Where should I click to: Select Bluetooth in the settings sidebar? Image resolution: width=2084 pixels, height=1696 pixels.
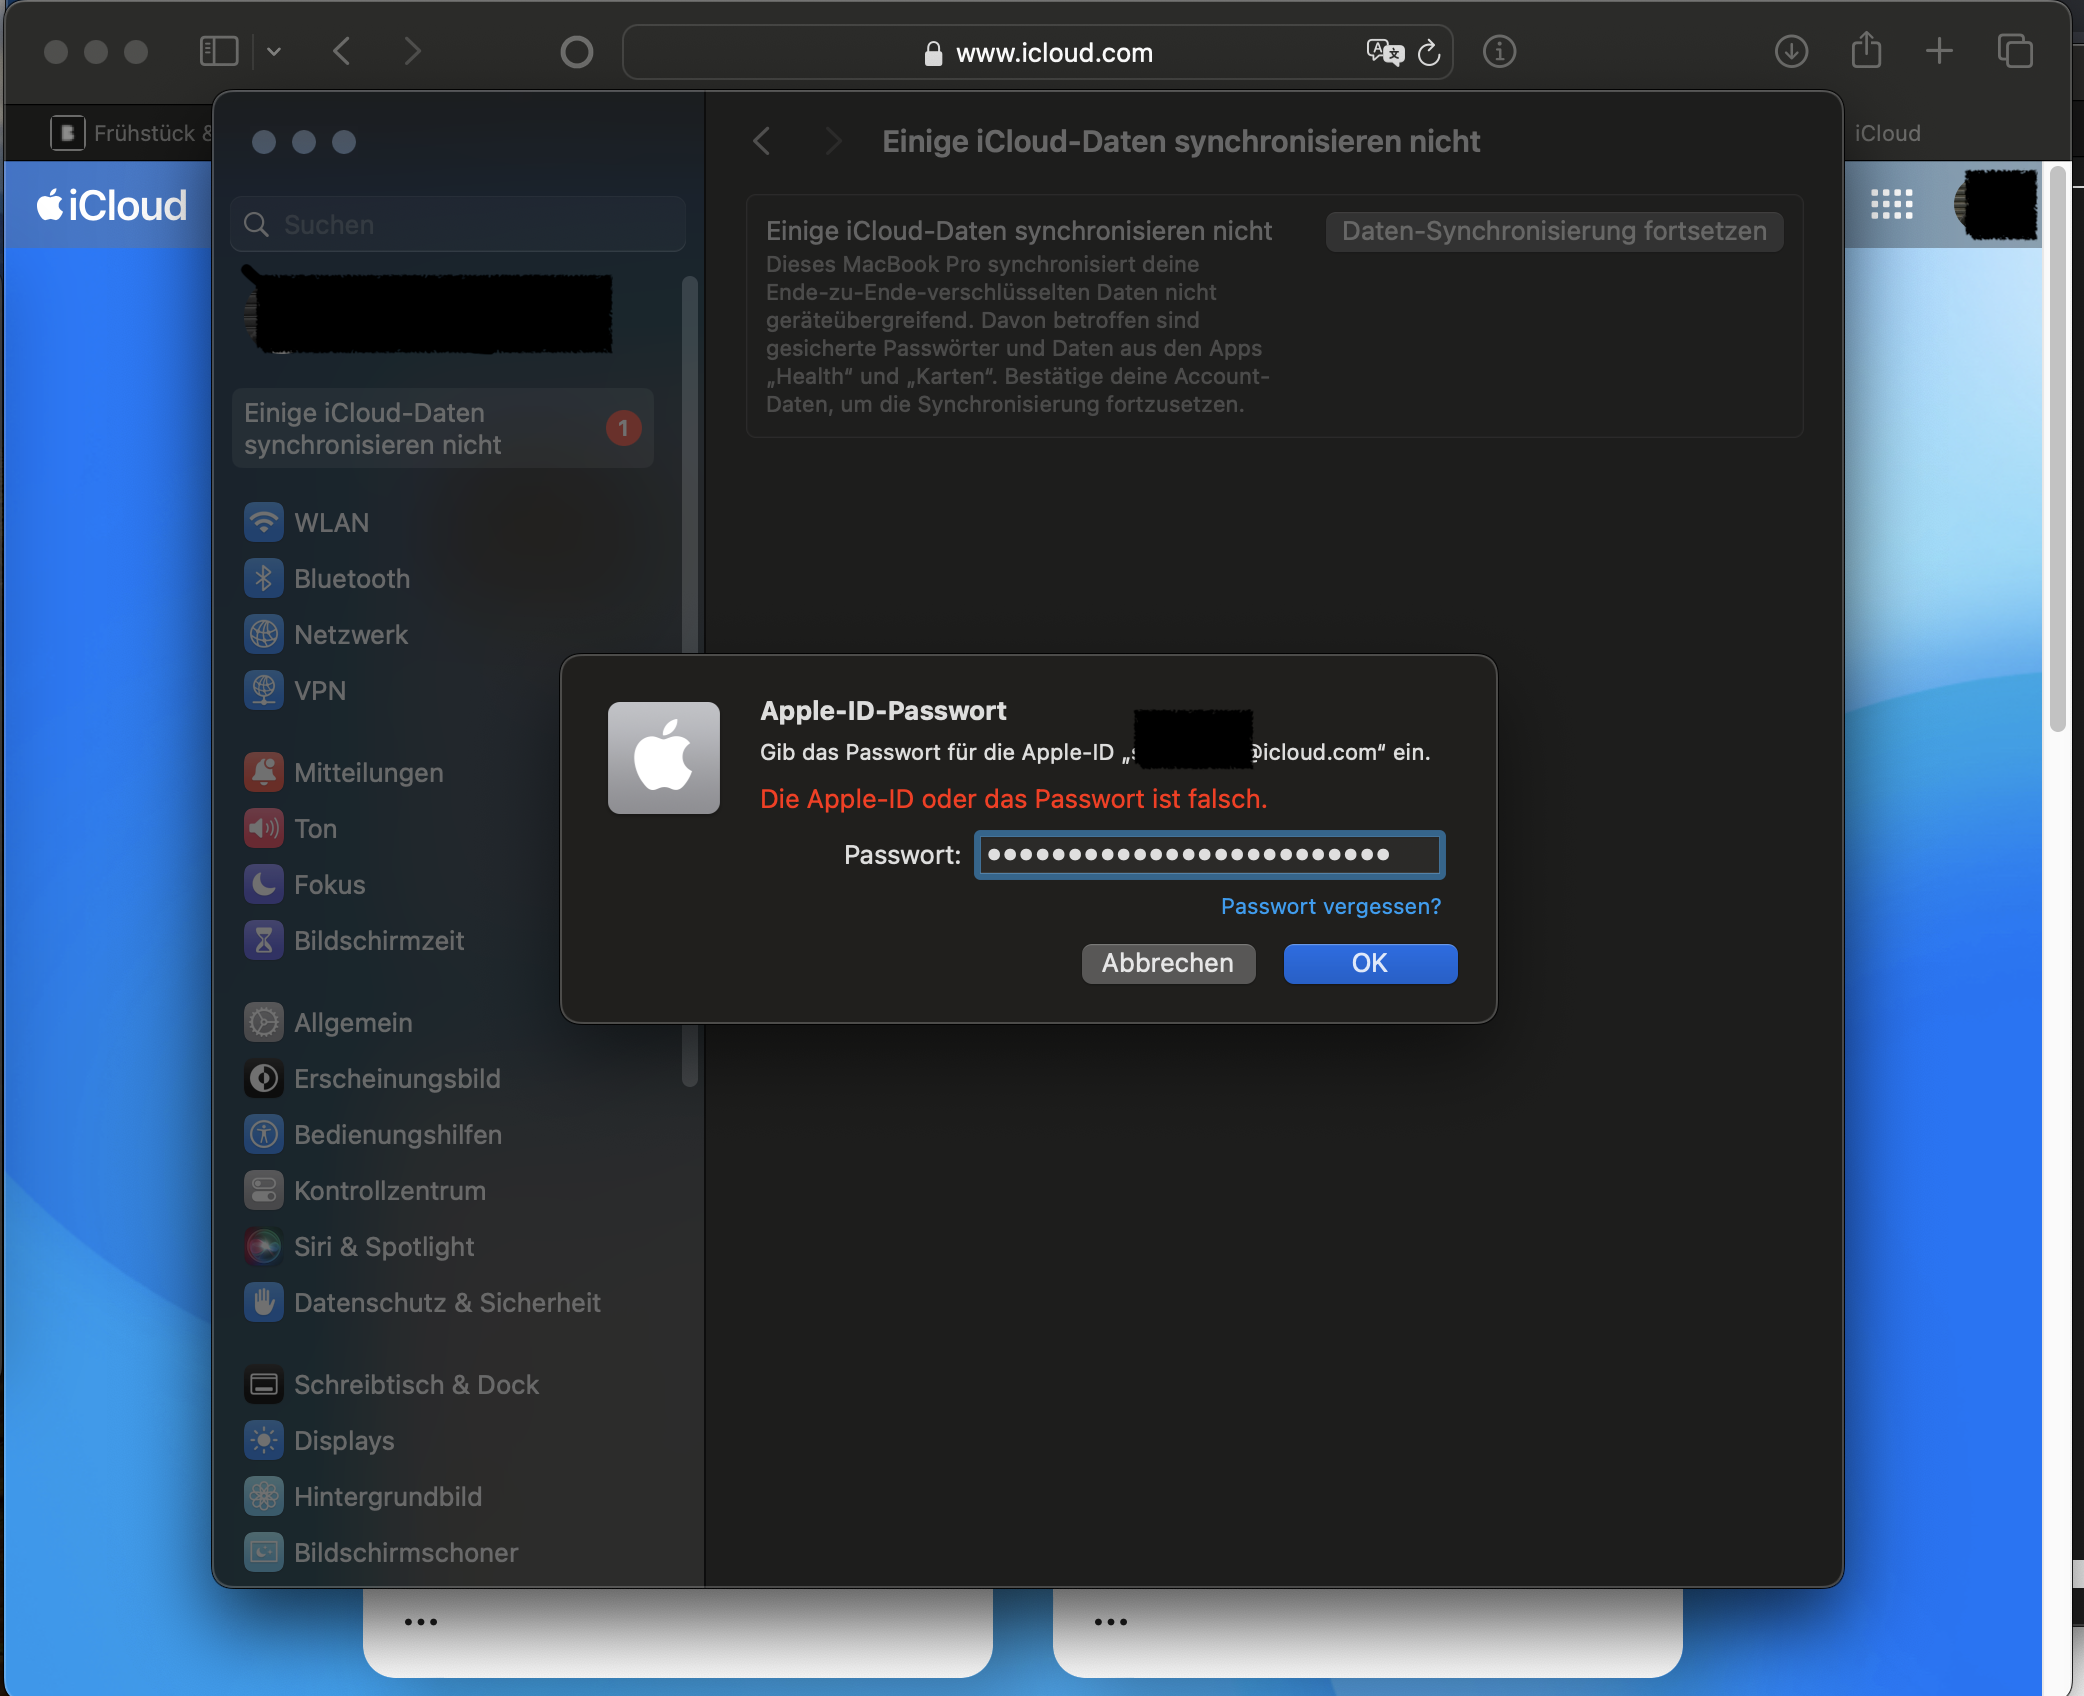[x=351, y=579]
